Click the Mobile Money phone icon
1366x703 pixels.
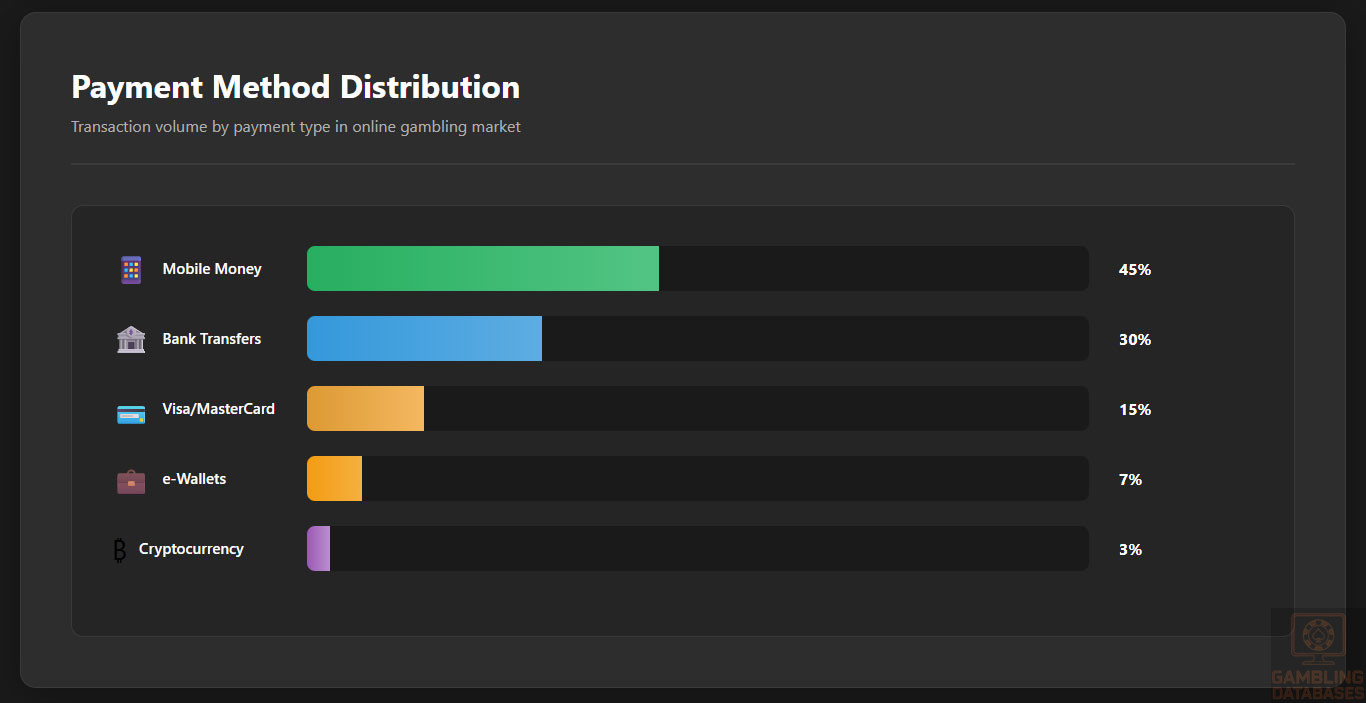(x=131, y=270)
